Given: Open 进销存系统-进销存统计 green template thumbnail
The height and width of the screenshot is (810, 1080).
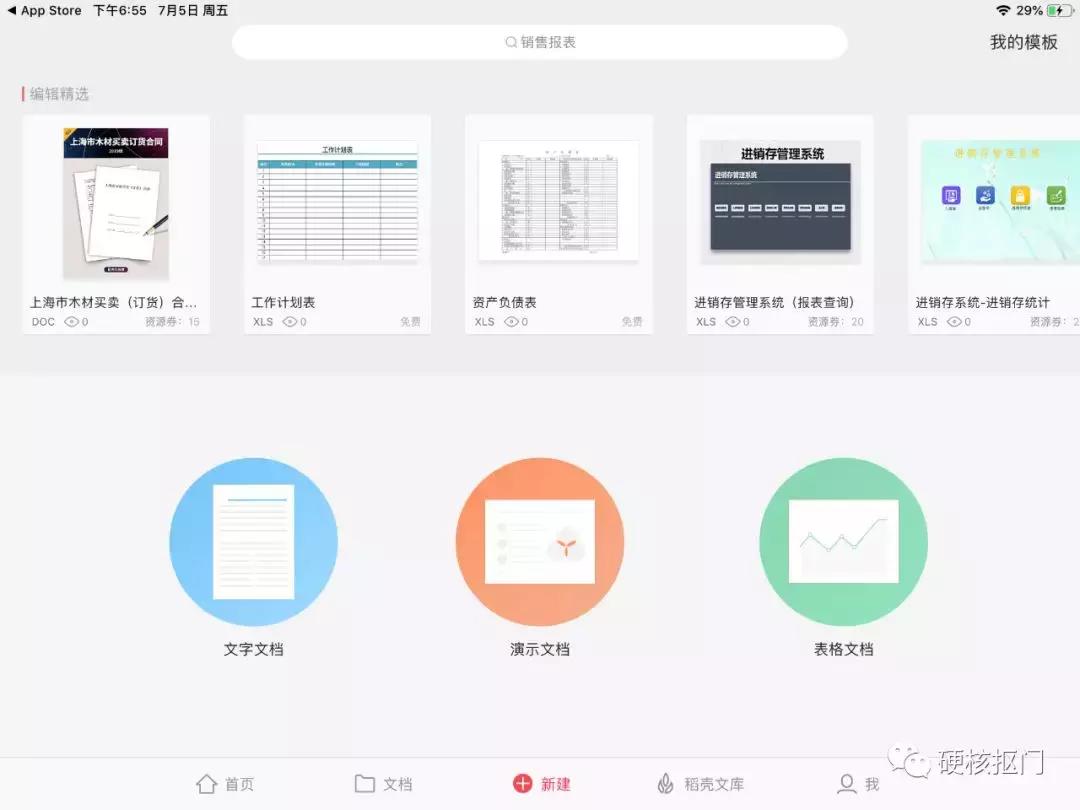Looking at the screenshot, I should [x=1000, y=202].
